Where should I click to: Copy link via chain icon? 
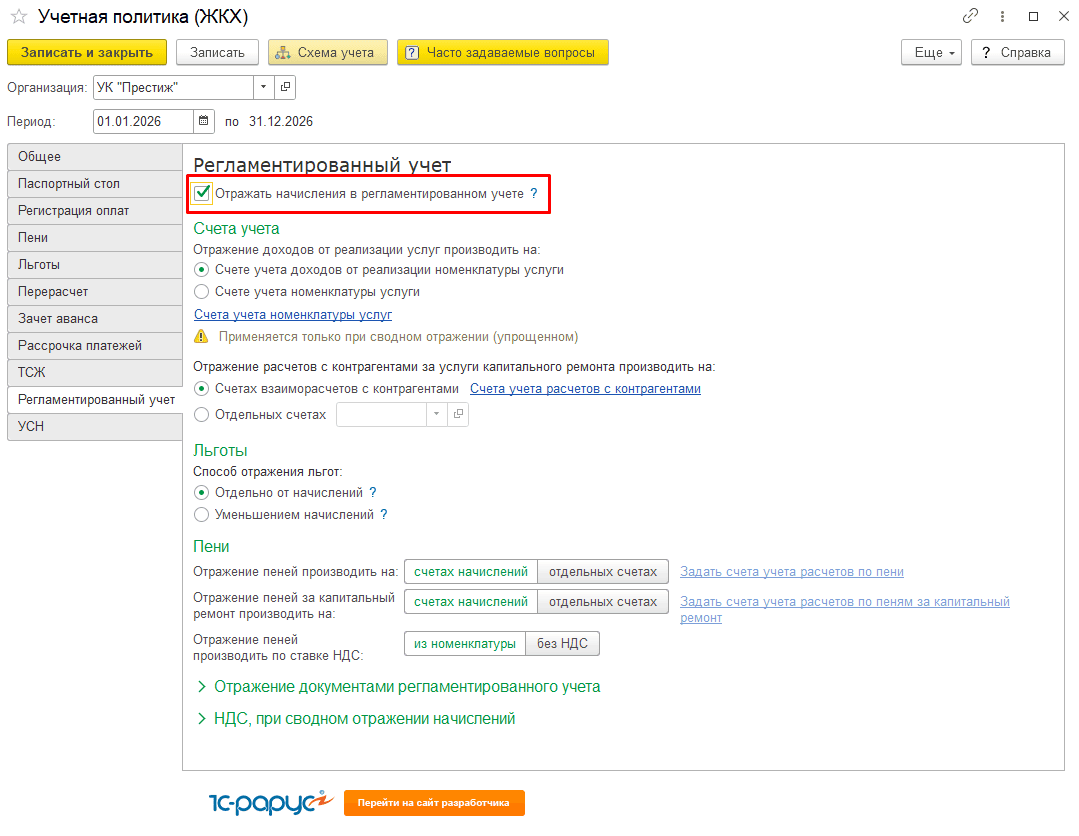[970, 16]
